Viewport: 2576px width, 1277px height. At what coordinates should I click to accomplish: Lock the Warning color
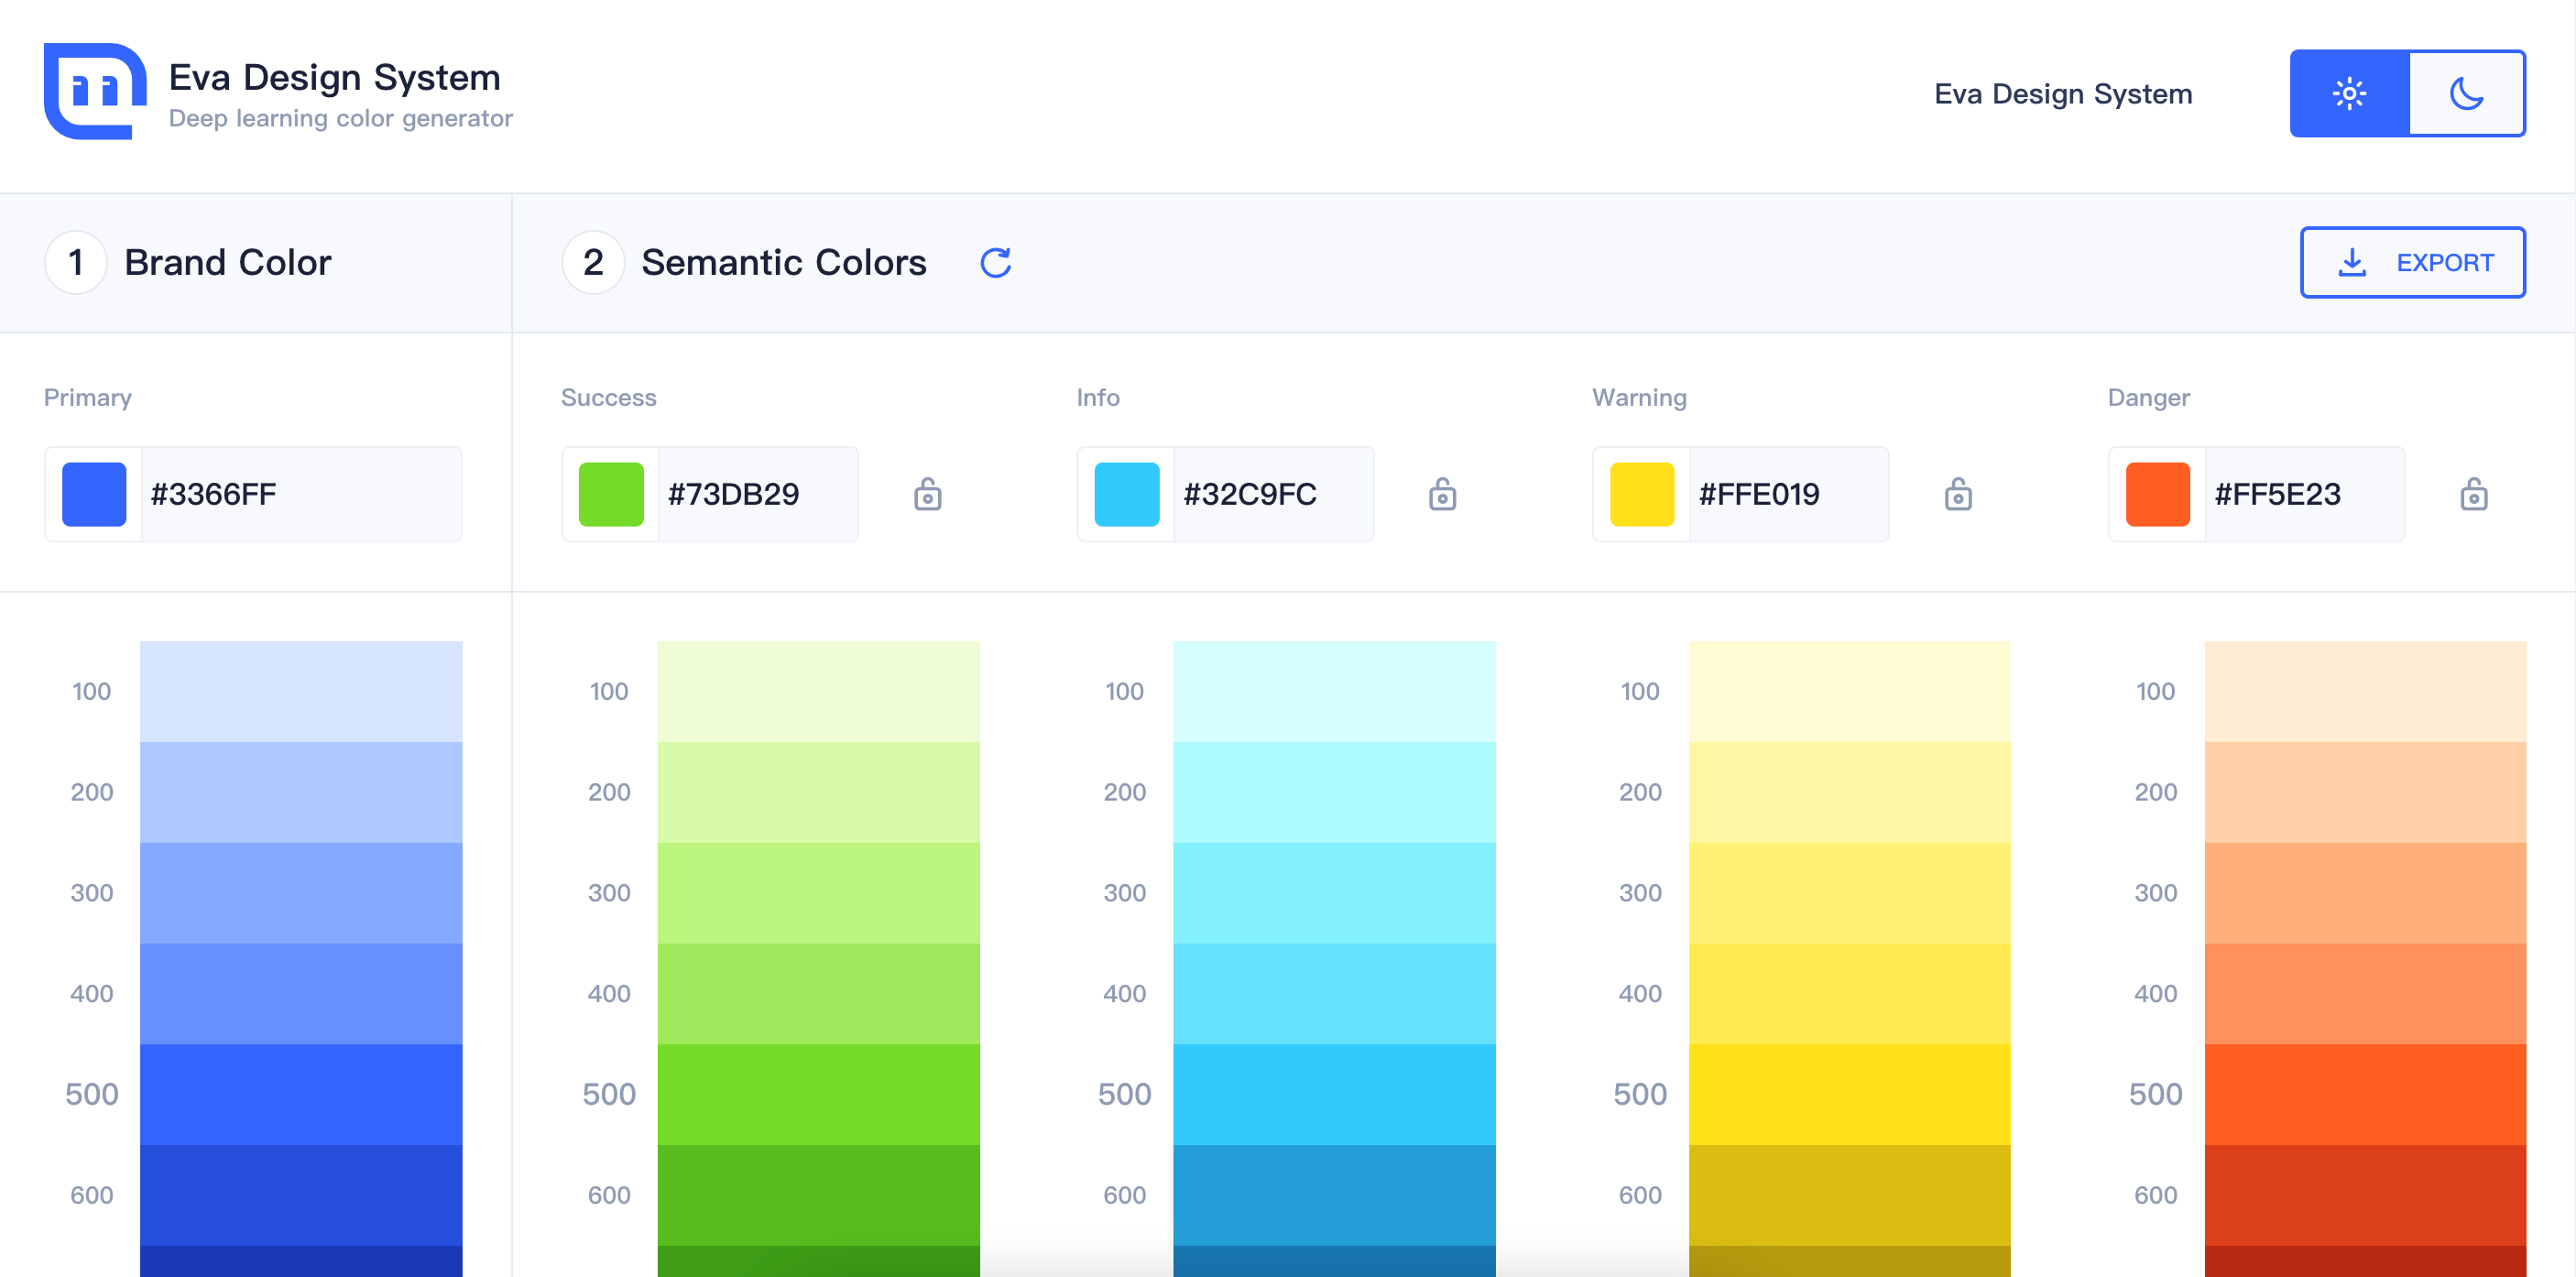pos(1957,494)
